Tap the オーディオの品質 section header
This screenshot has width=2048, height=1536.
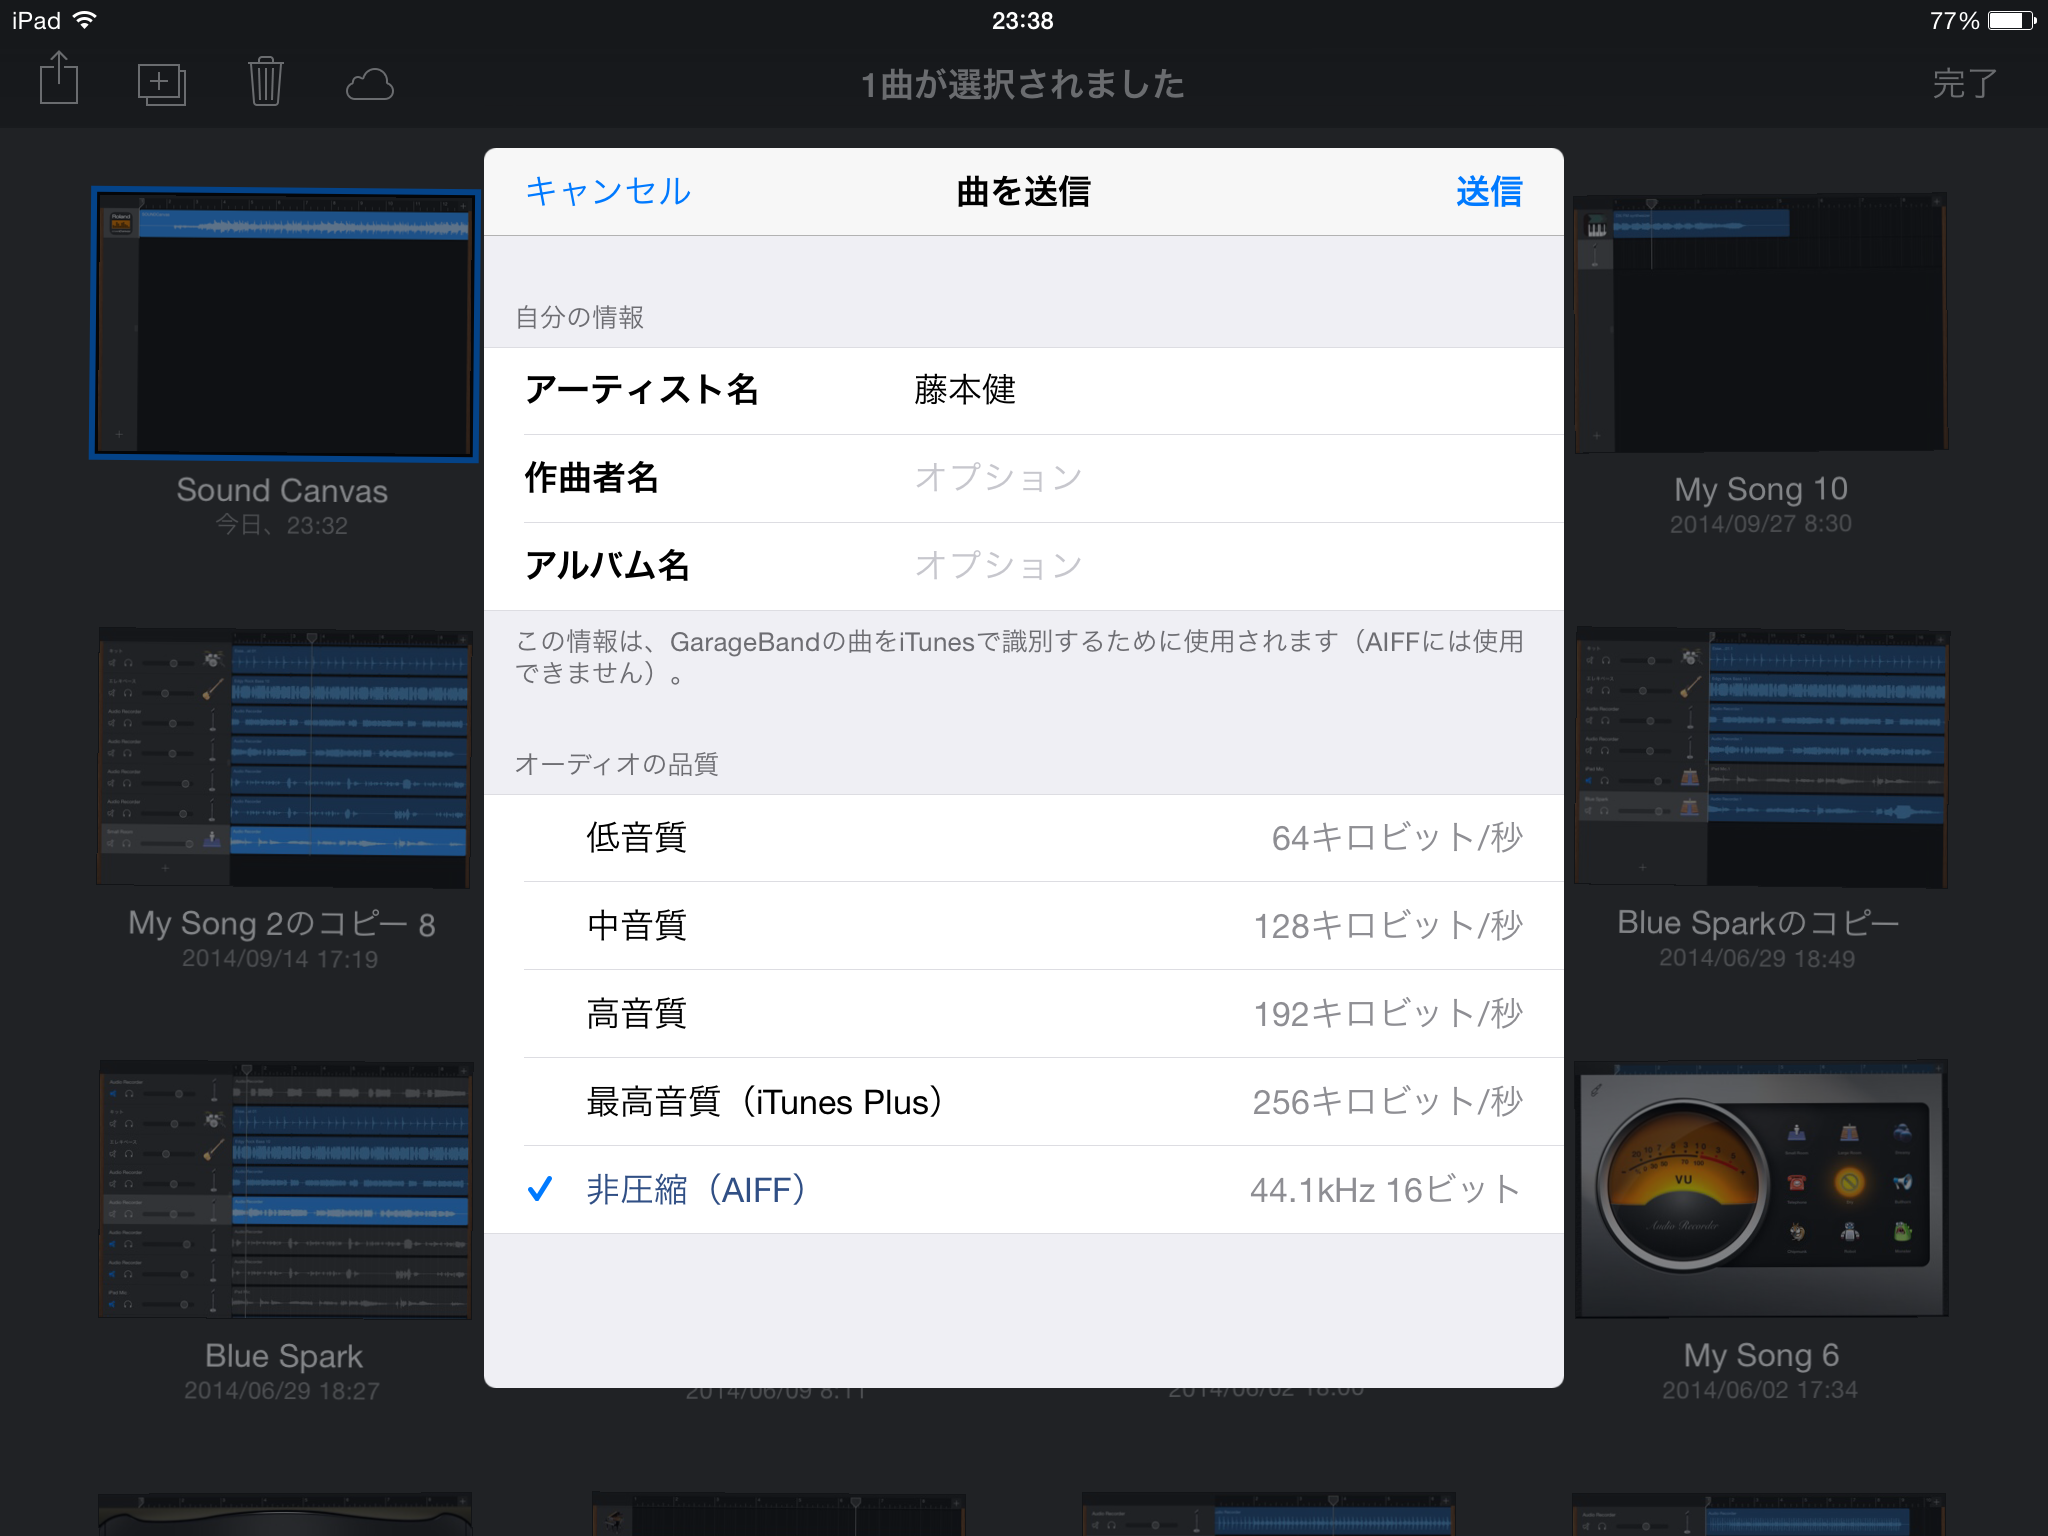click(x=617, y=765)
